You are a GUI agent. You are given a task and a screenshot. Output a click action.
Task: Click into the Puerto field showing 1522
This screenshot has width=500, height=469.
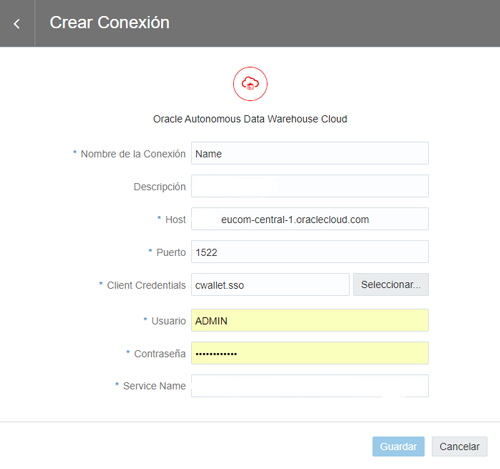click(310, 252)
